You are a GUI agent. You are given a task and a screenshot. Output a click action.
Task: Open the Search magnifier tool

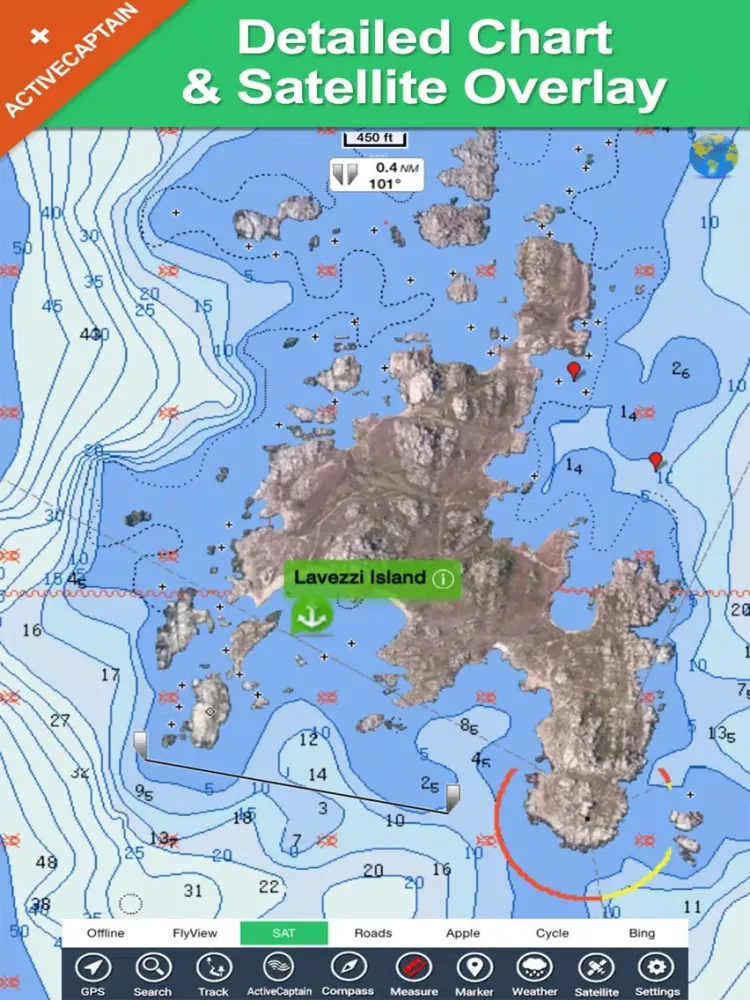(152, 968)
